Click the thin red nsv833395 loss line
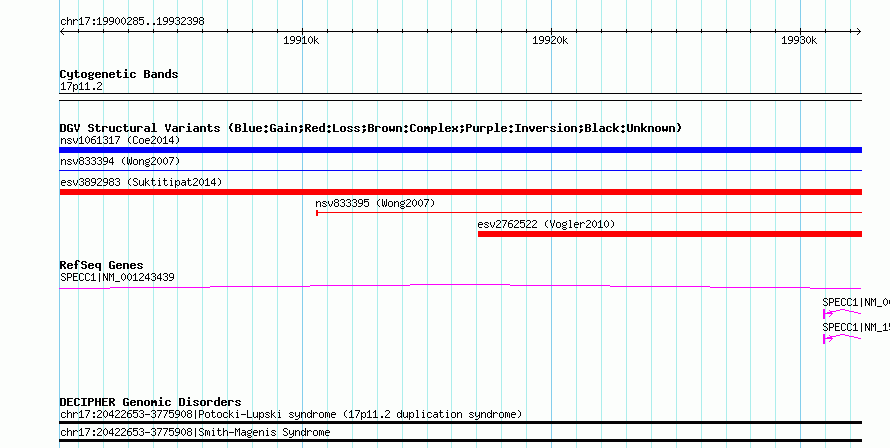This screenshot has width=890, height=448. [589, 212]
